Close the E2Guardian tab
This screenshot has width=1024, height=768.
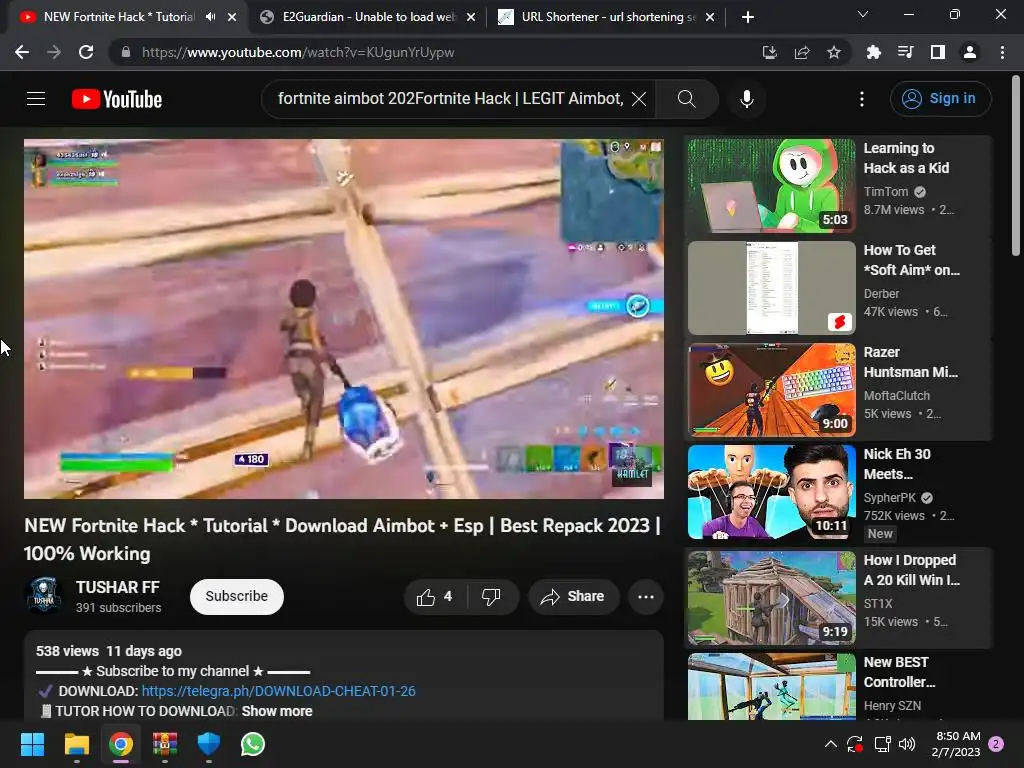pyautogui.click(x=471, y=17)
